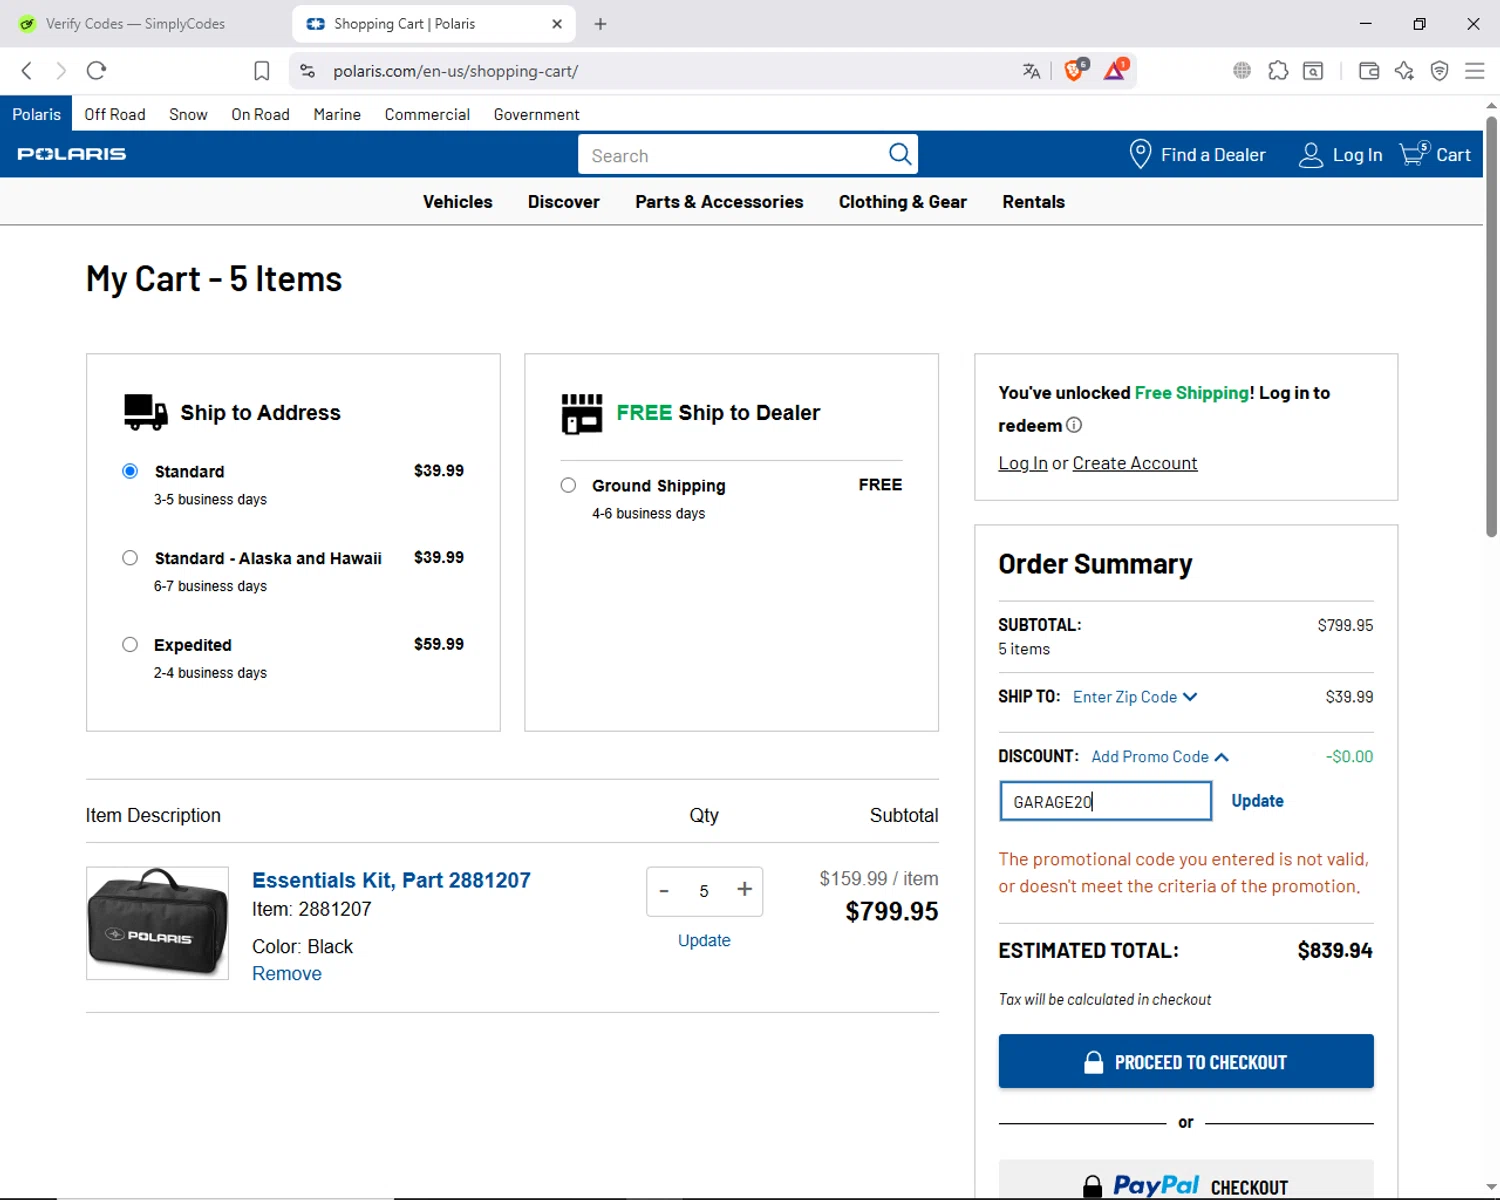1500x1200 pixels.
Task: Click the browser address bar URL
Action: pyautogui.click(x=456, y=71)
